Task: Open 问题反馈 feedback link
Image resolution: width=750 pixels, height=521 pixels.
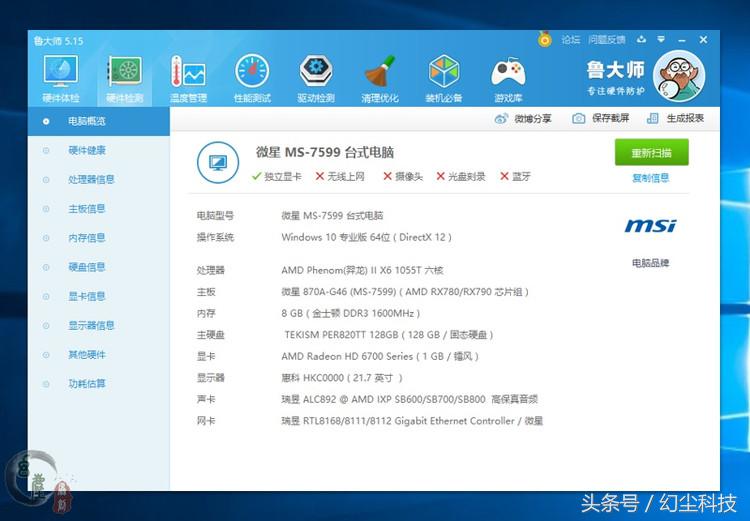Action: [607, 40]
